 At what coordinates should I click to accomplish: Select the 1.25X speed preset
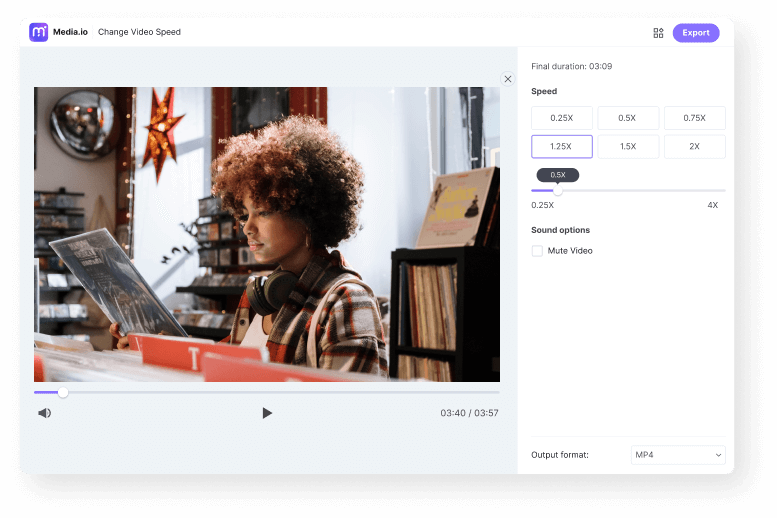(561, 147)
